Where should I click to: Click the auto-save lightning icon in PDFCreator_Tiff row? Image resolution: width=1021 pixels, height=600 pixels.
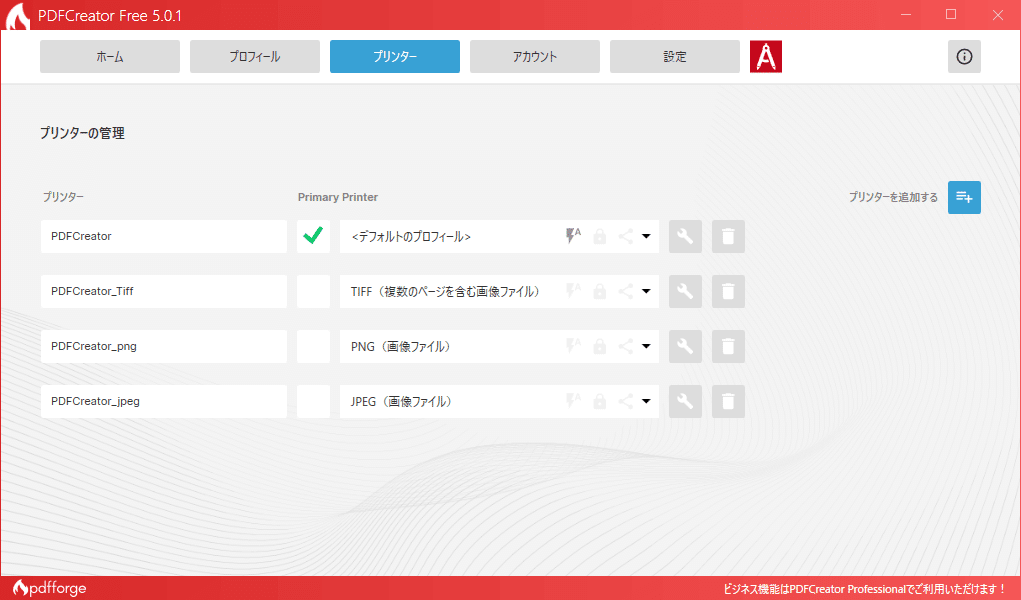pyautogui.click(x=573, y=291)
